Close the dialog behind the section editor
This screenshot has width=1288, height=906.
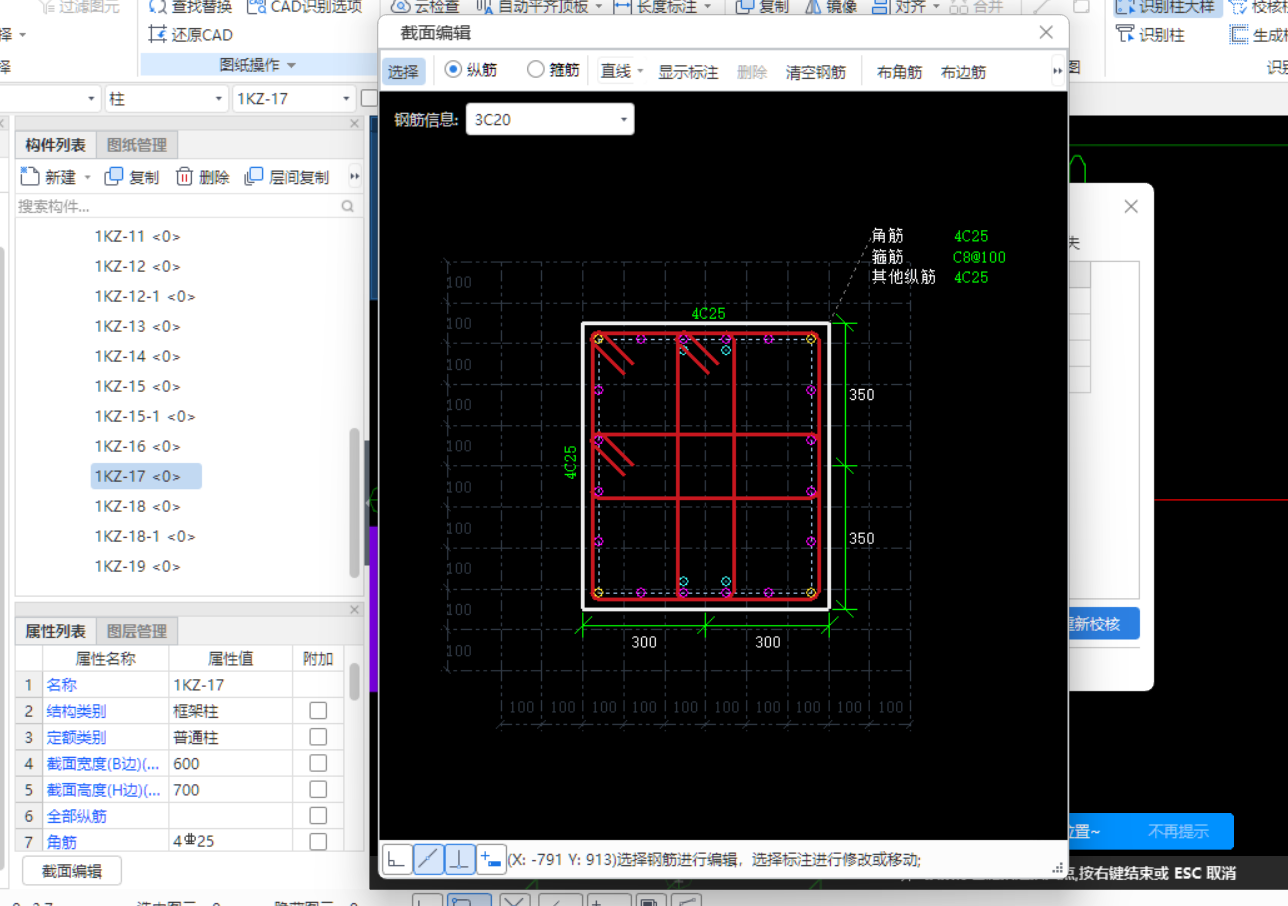1131,206
